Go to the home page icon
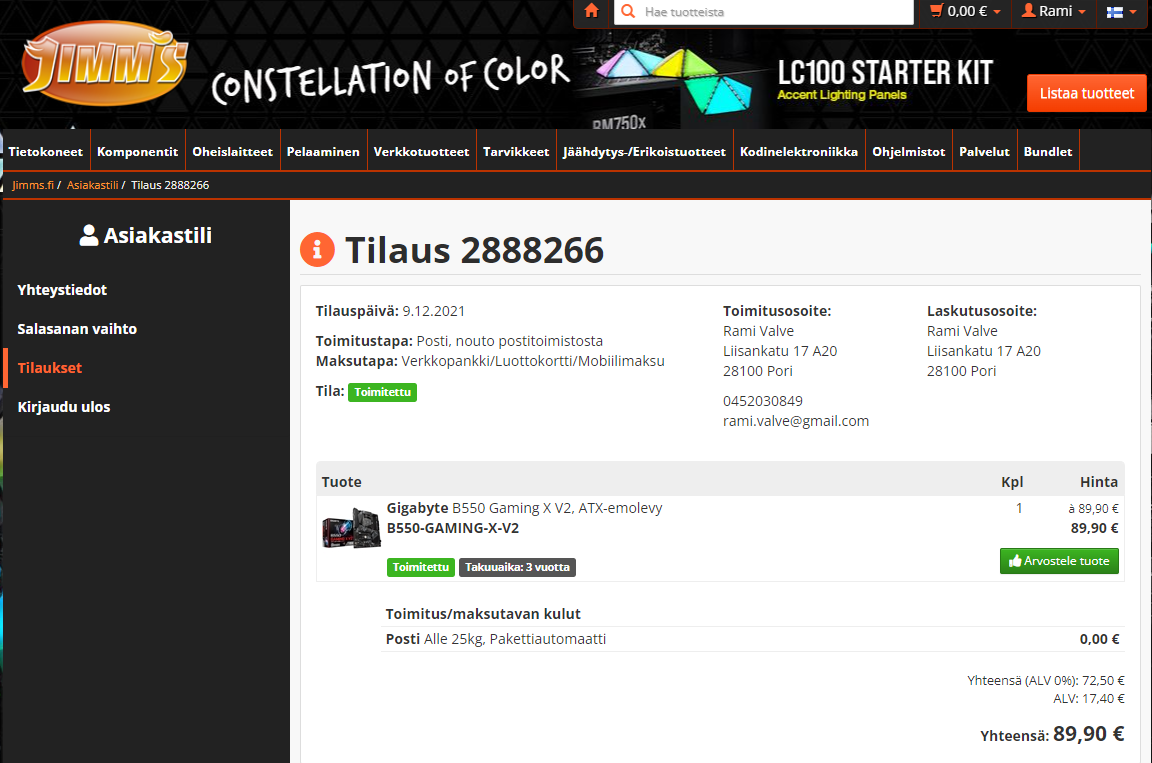Viewport: 1152px width, 763px height. pyautogui.click(x=591, y=11)
